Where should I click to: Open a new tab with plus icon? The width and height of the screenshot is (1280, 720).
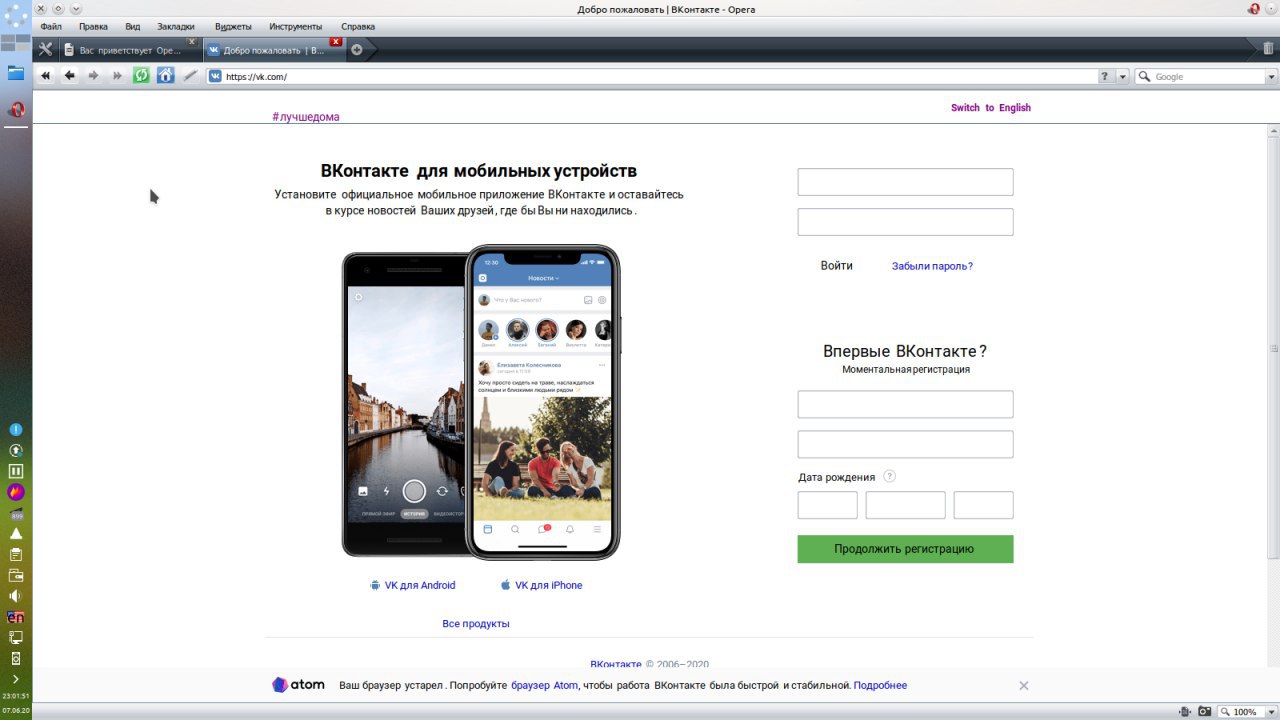tap(357, 50)
